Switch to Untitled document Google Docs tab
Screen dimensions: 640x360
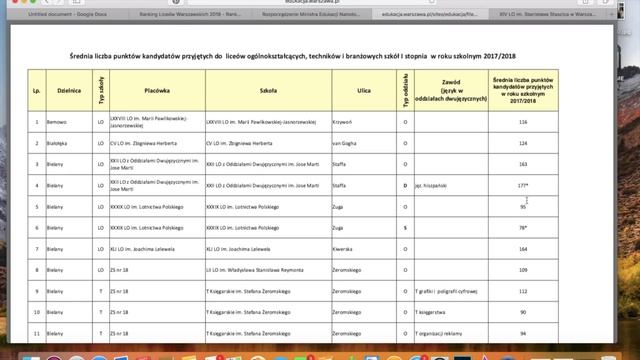coord(68,14)
